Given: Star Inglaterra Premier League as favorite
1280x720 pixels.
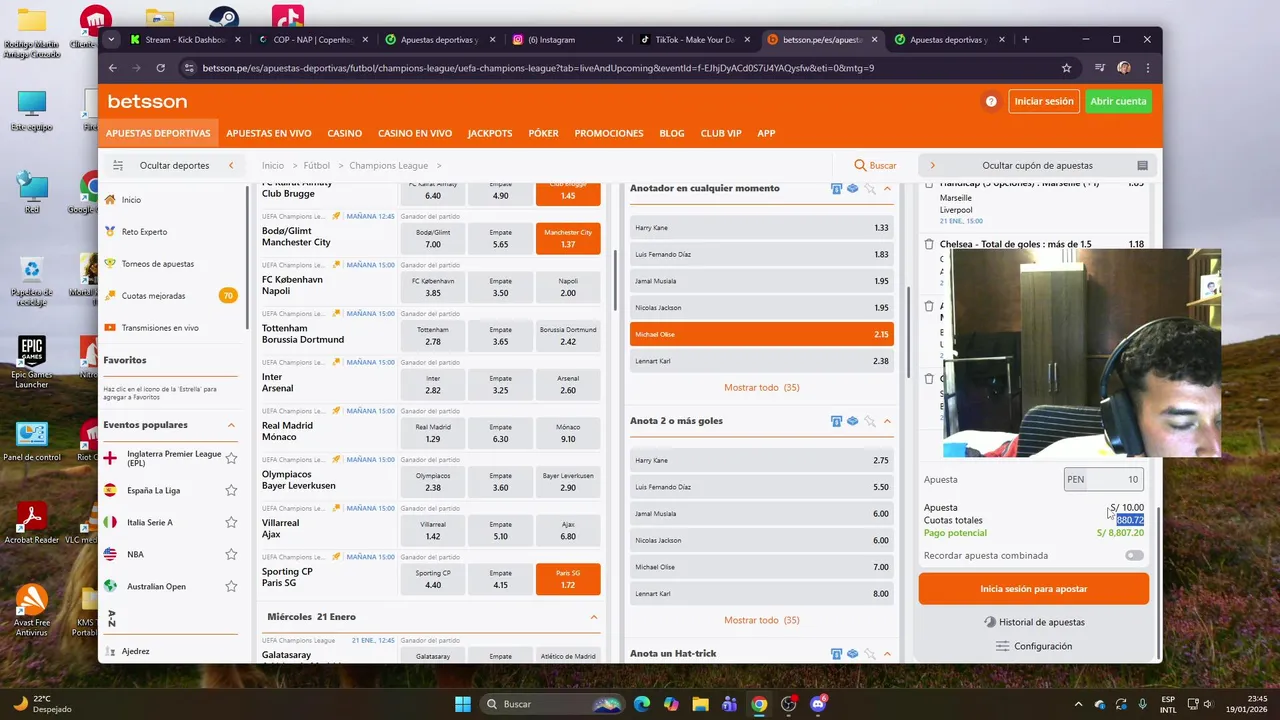Looking at the screenshot, I should 231,458.
